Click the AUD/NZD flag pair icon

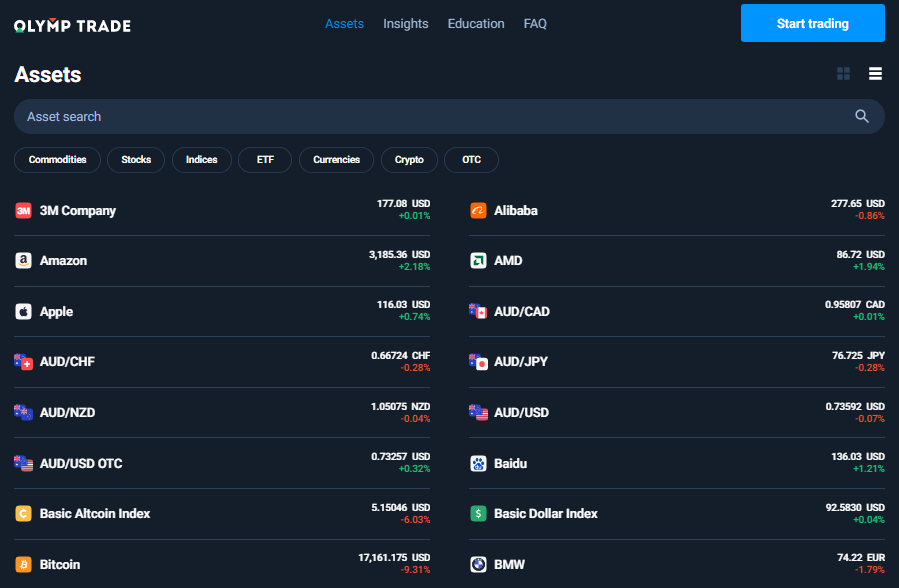click(x=24, y=413)
